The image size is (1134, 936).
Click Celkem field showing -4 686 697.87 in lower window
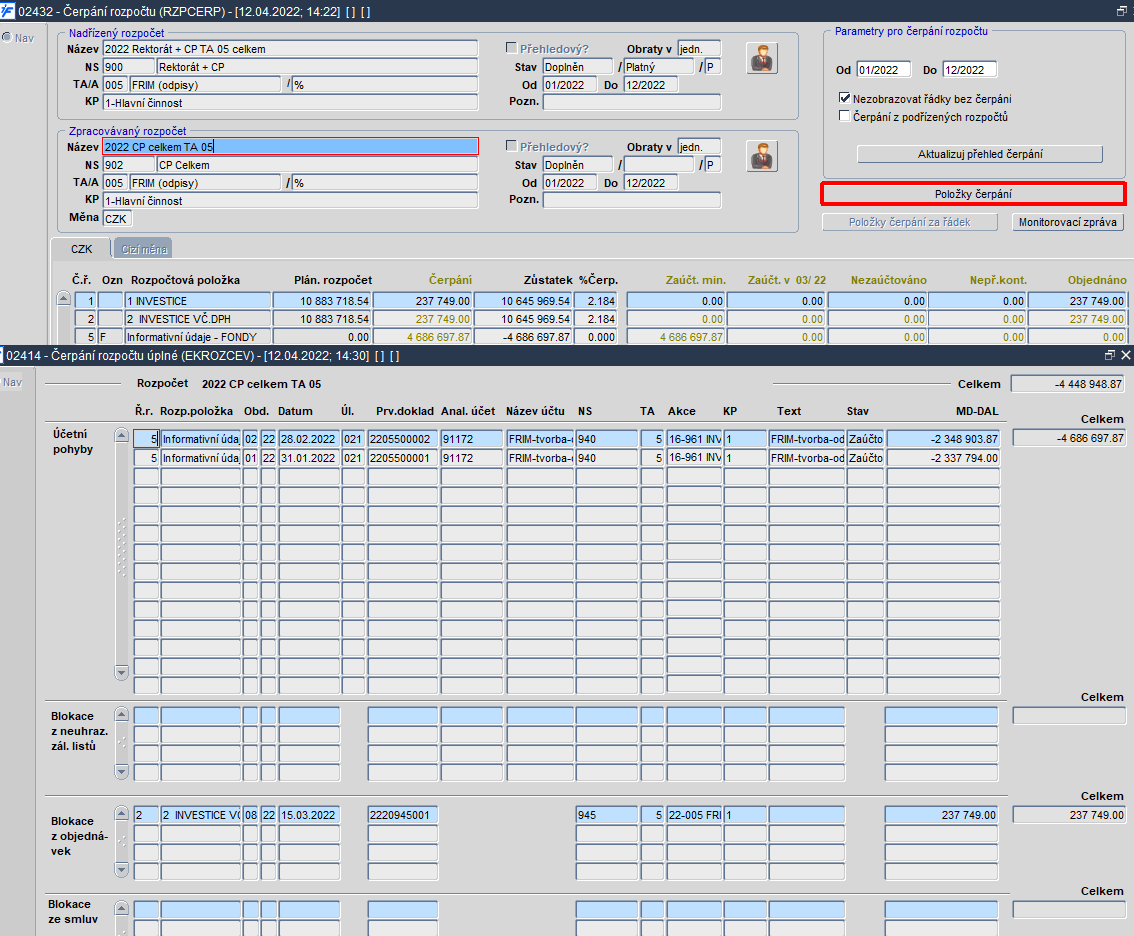1069,438
